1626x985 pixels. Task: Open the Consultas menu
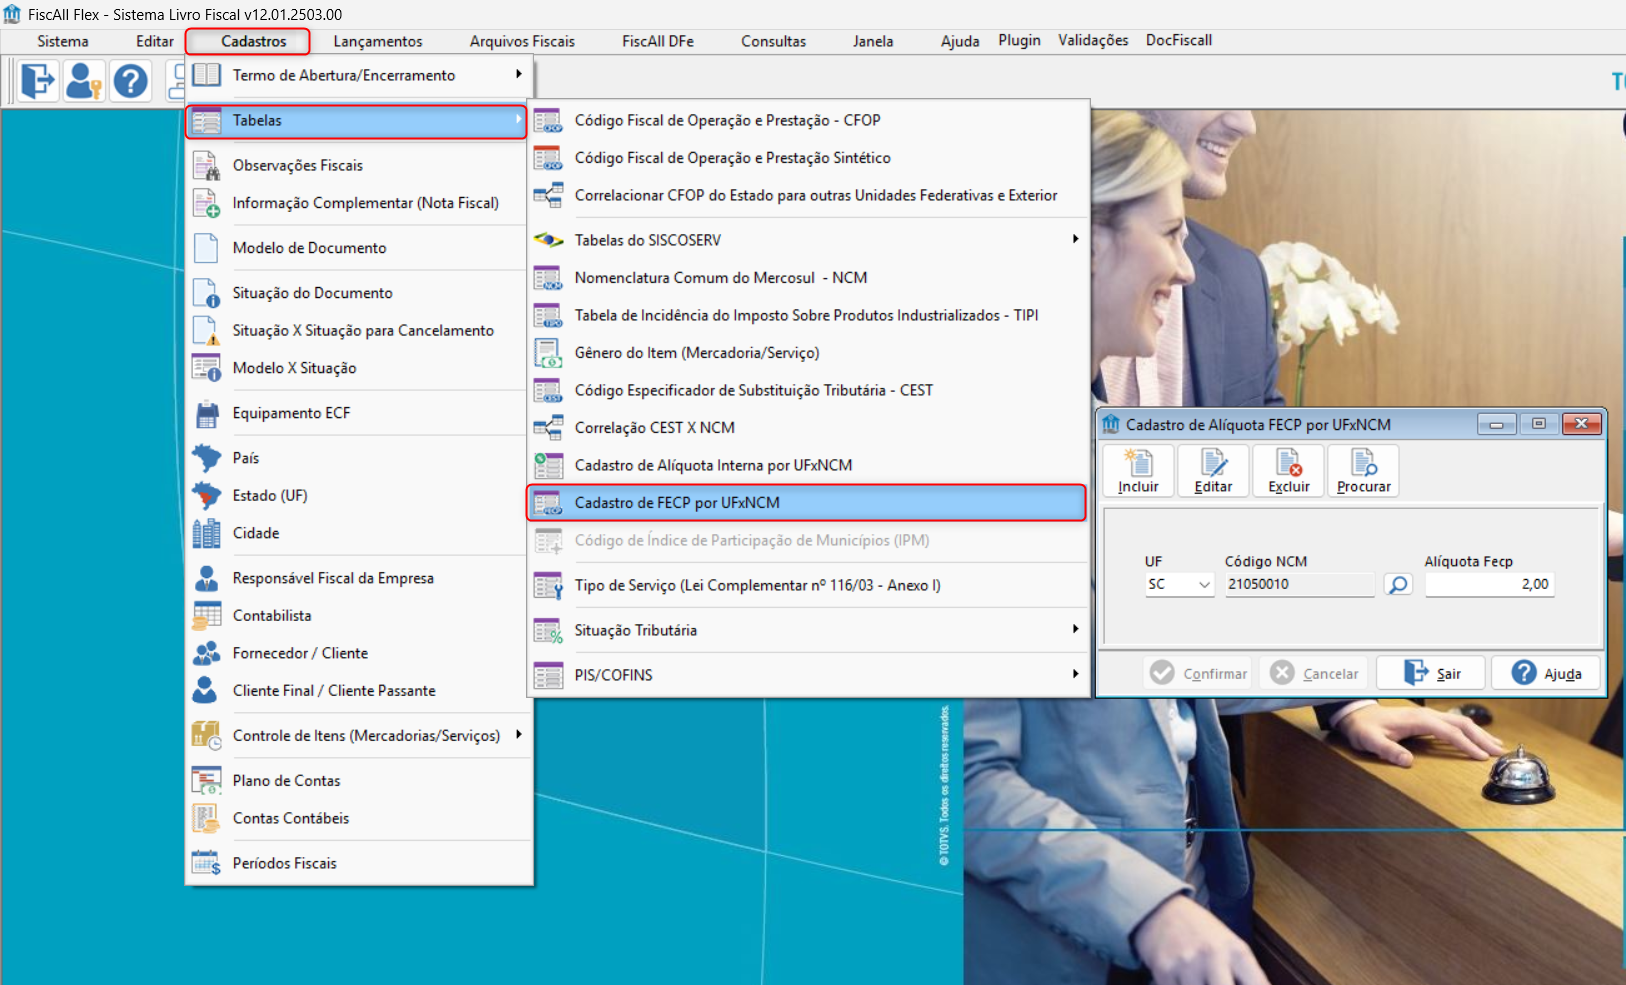[x=773, y=41]
